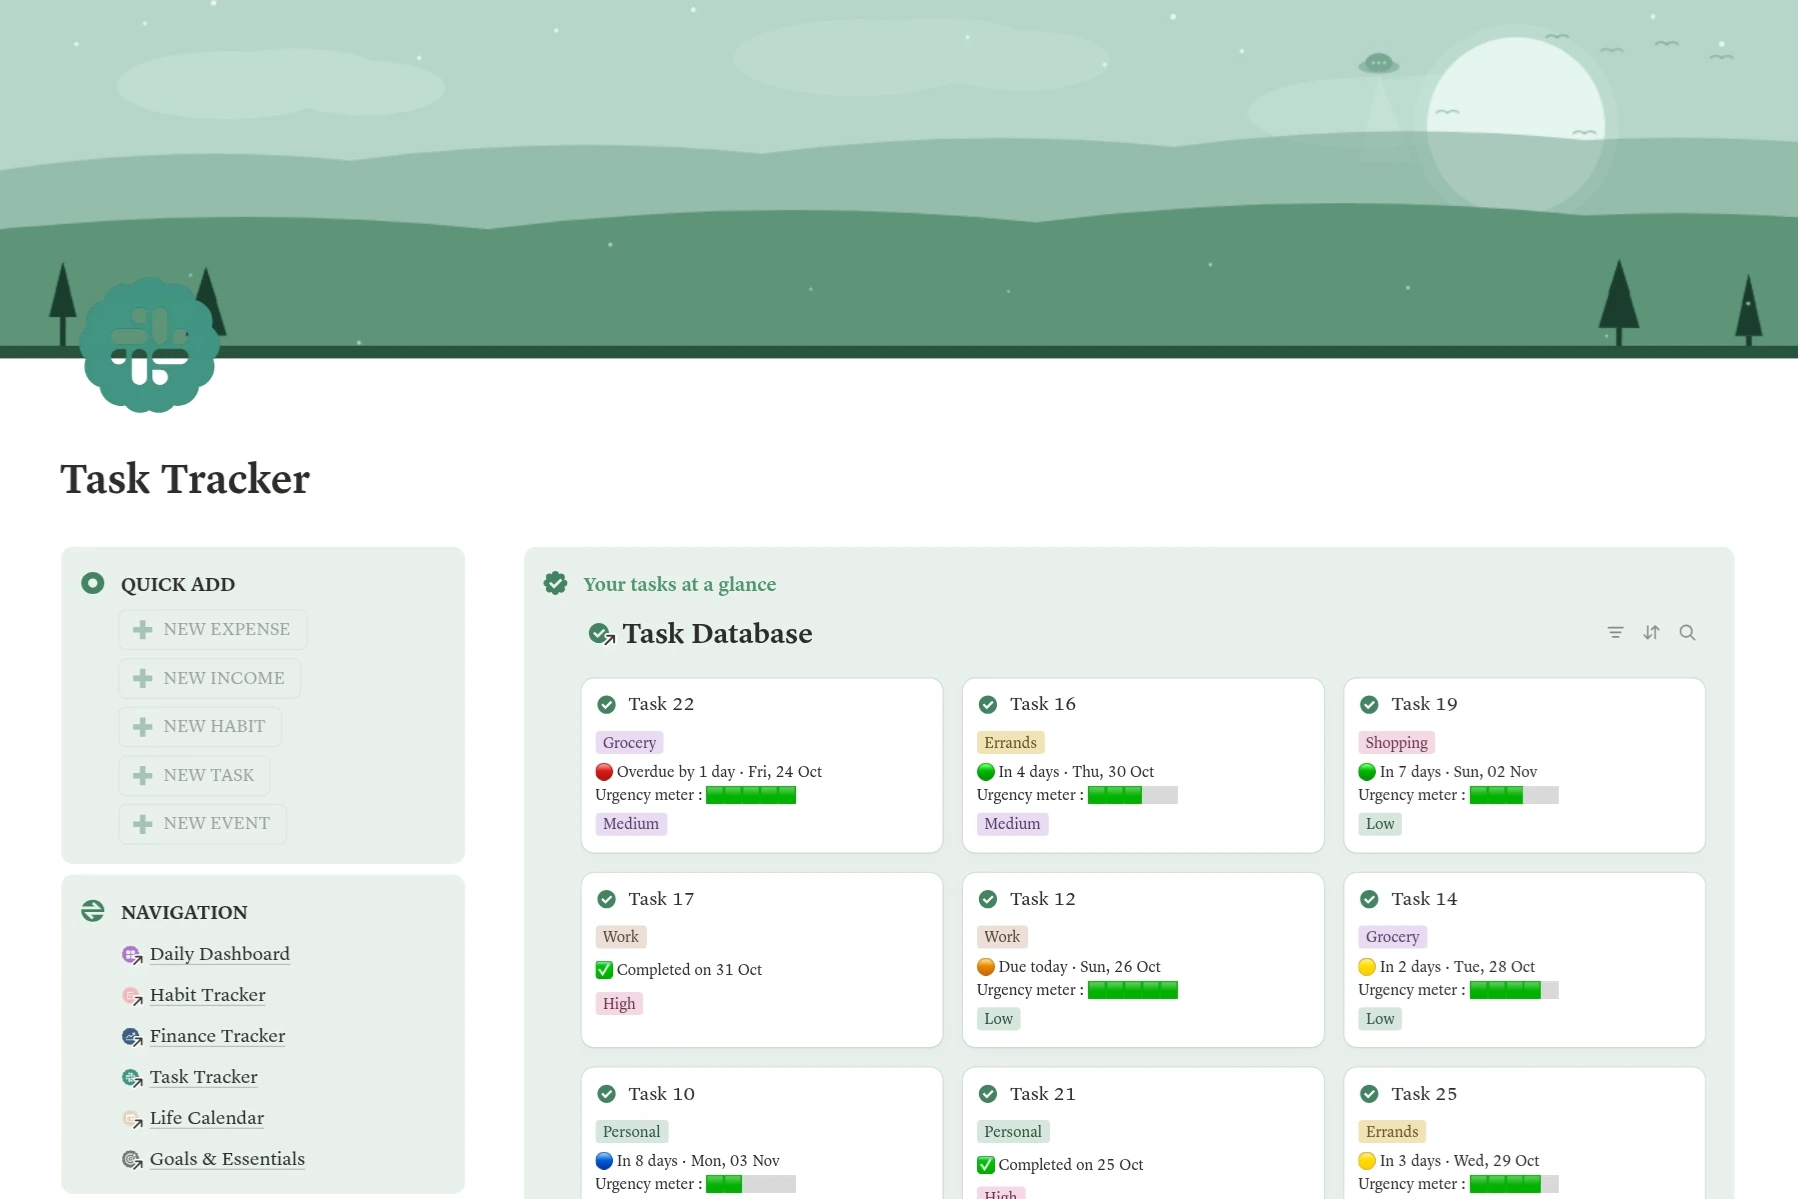
Task: Click the Quick Add circle icon
Action: click(93, 583)
